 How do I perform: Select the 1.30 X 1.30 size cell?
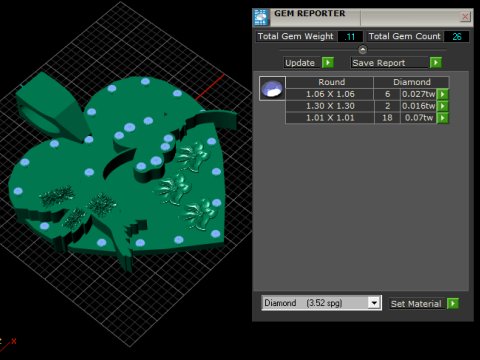[330, 106]
